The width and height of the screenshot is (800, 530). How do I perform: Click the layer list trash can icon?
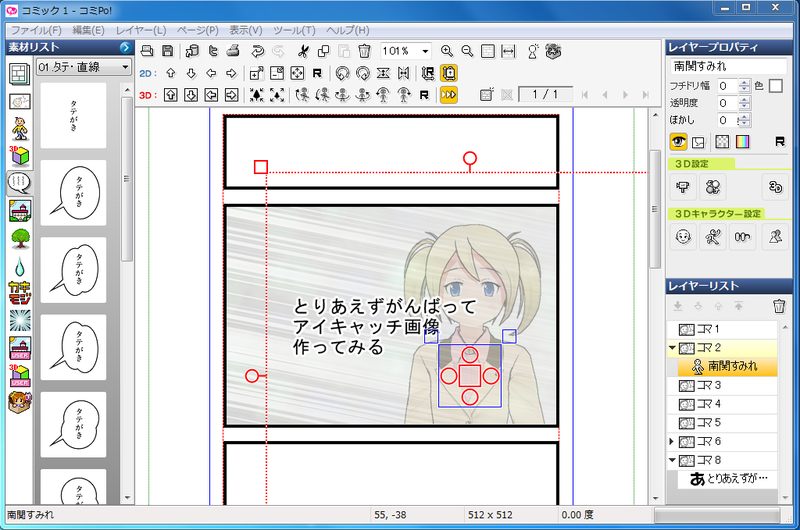(x=779, y=306)
